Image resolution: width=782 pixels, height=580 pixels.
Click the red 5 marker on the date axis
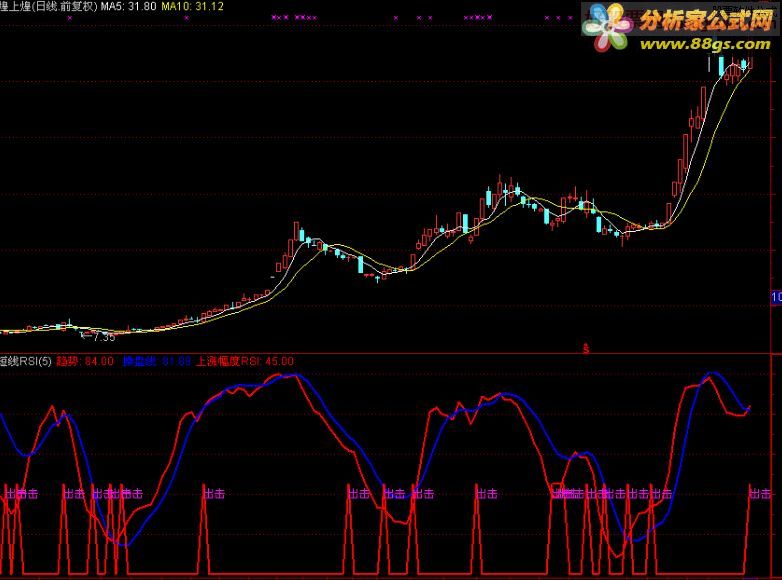click(586, 349)
